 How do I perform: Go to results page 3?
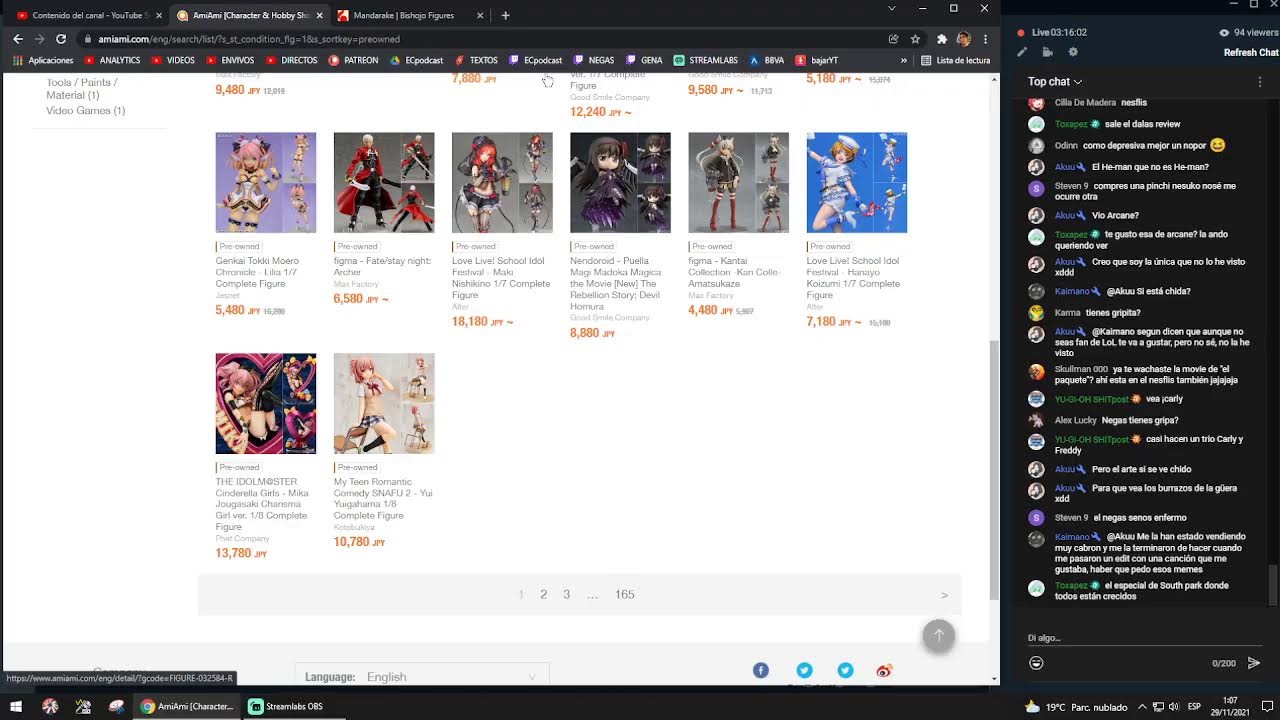pyautogui.click(x=566, y=594)
